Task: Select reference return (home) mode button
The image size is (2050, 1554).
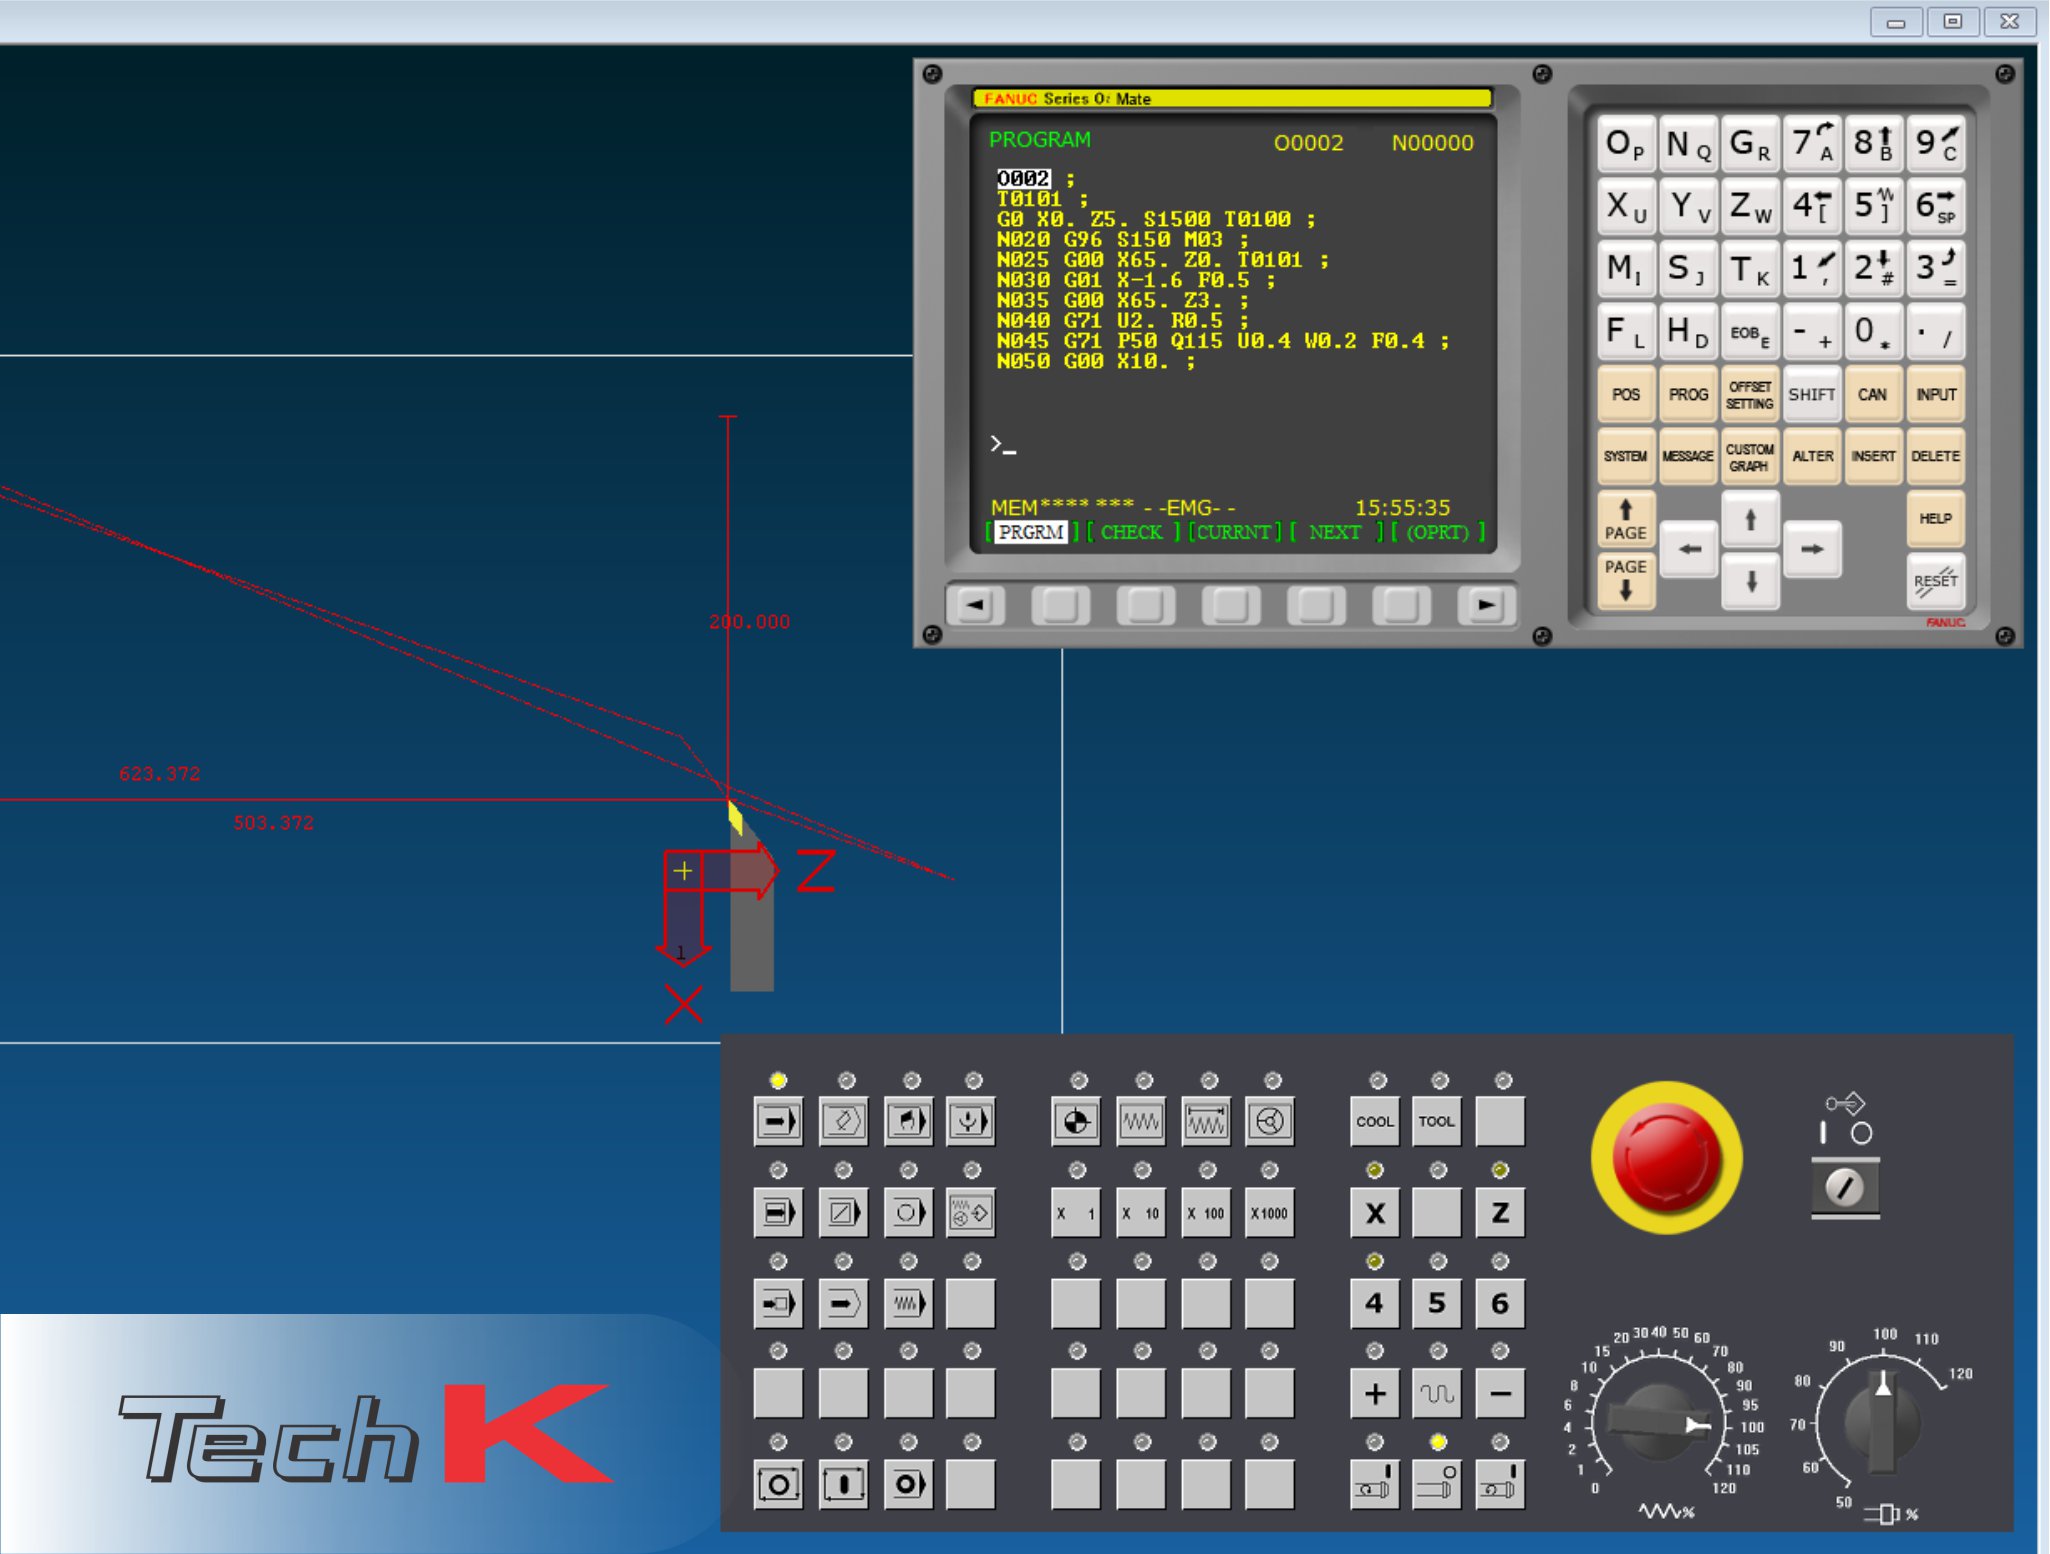Action: [x=1075, y=1121]
